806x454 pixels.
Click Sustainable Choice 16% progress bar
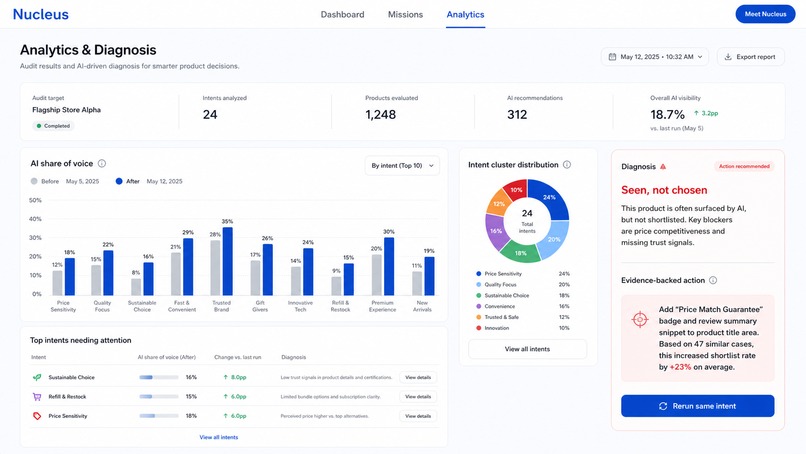(159, 377)
